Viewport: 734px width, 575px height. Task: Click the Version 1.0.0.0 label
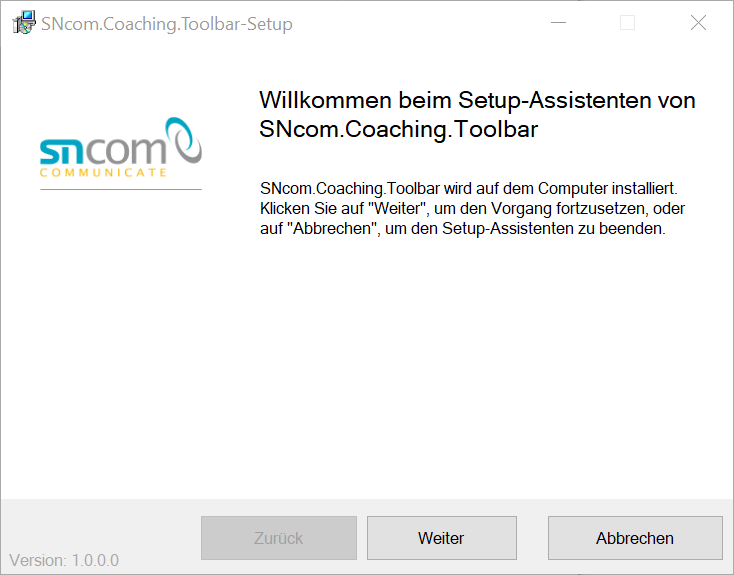coord(64,560)
